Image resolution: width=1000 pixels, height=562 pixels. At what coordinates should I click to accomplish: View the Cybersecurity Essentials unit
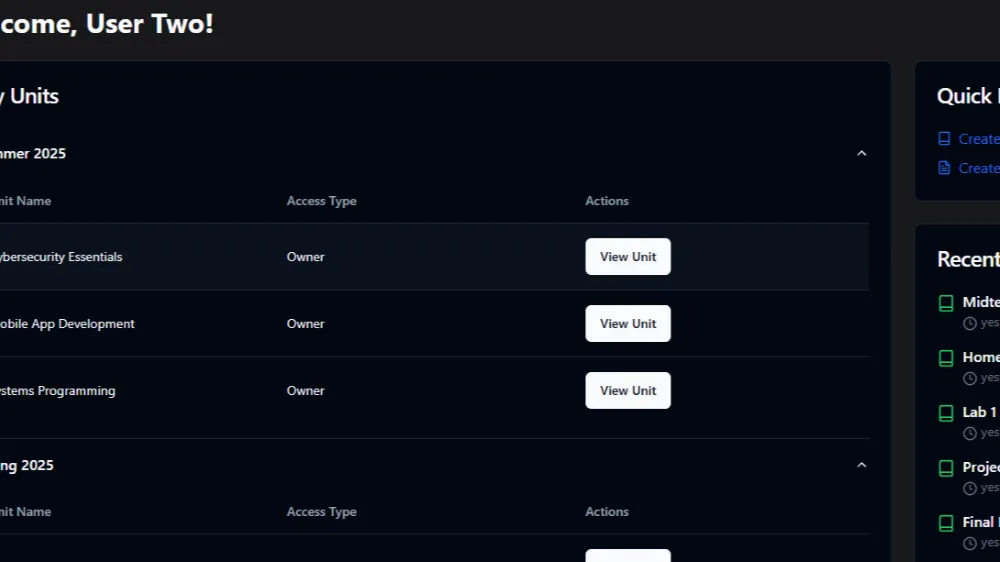(x=628, y=256)
